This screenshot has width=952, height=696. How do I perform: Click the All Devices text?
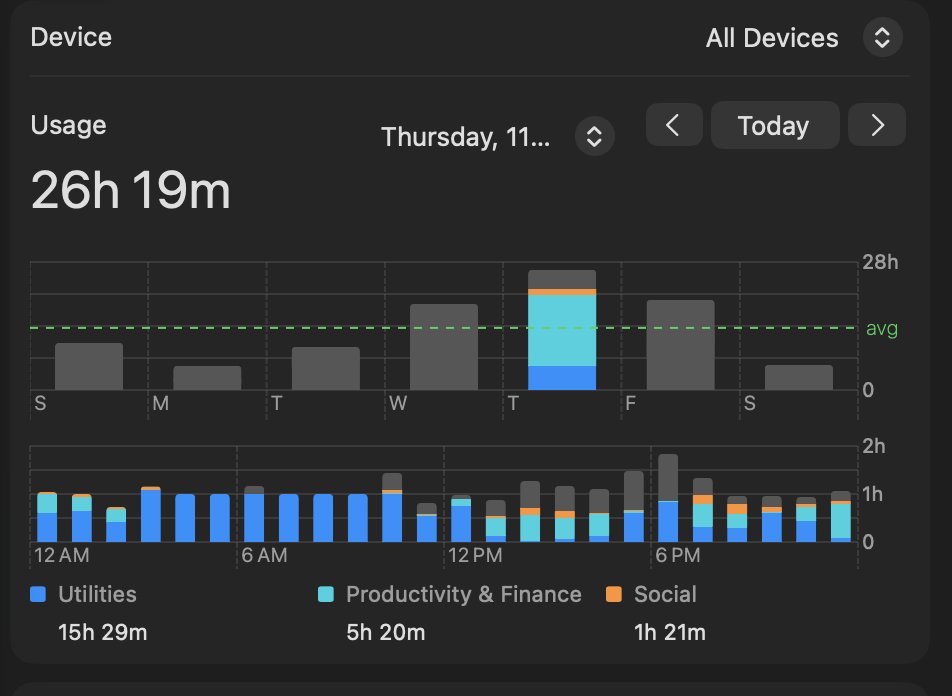pyautogui.click(x=772, y=38)
